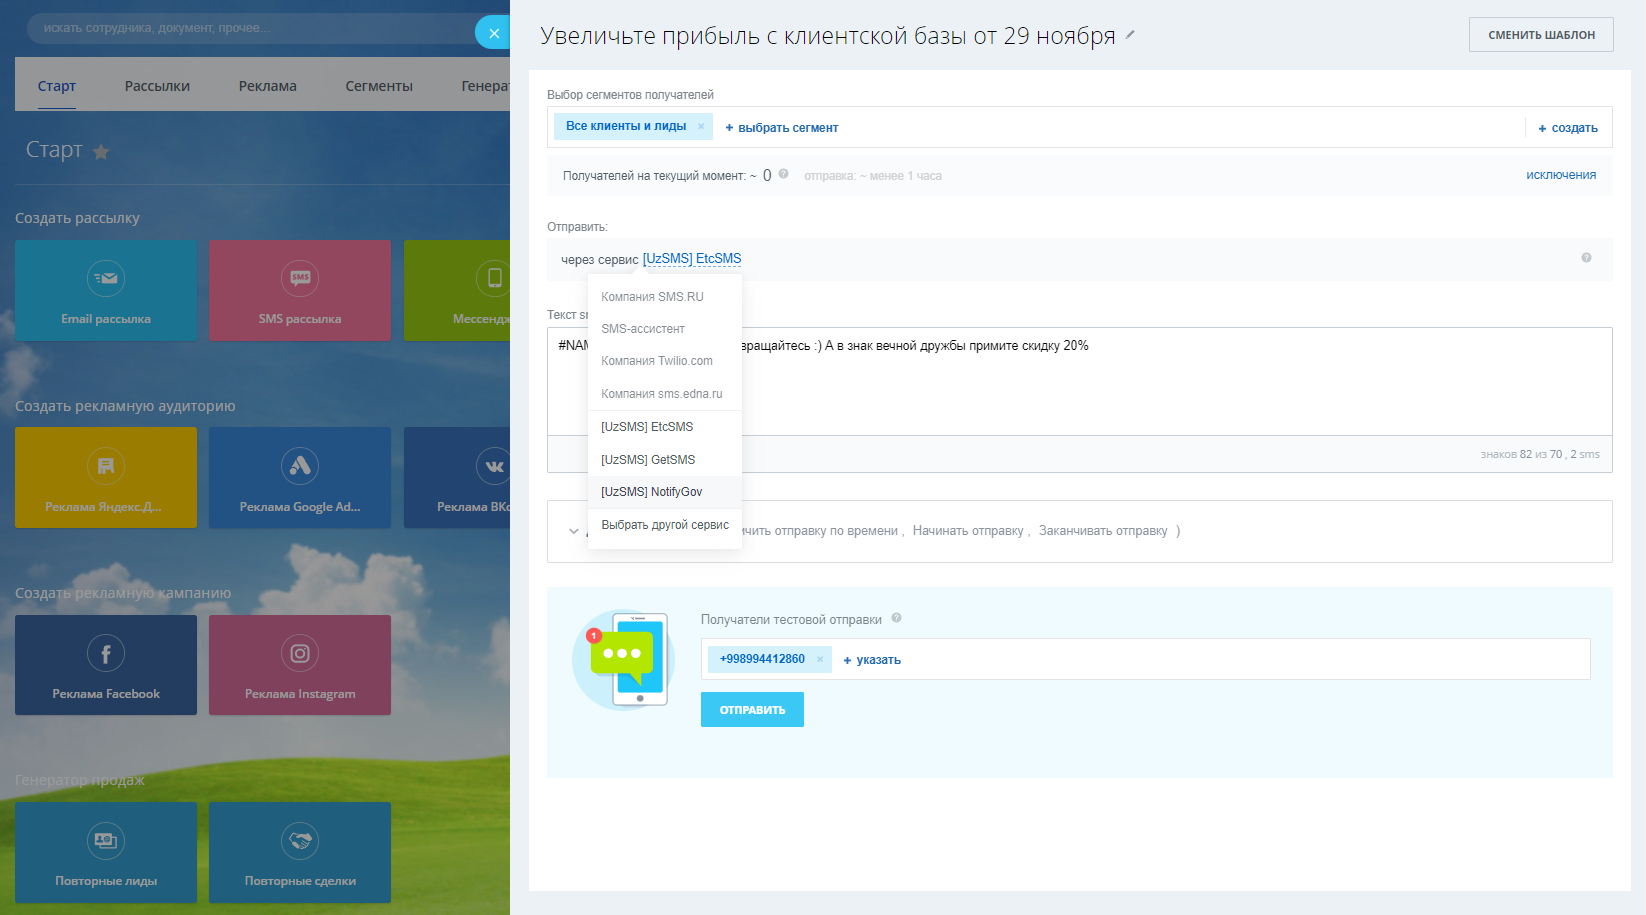Switch to the Старт tab
Image resolution: width=1646 pixels, height=915 pixels.
pyautogui.click(x=57, y=86)
